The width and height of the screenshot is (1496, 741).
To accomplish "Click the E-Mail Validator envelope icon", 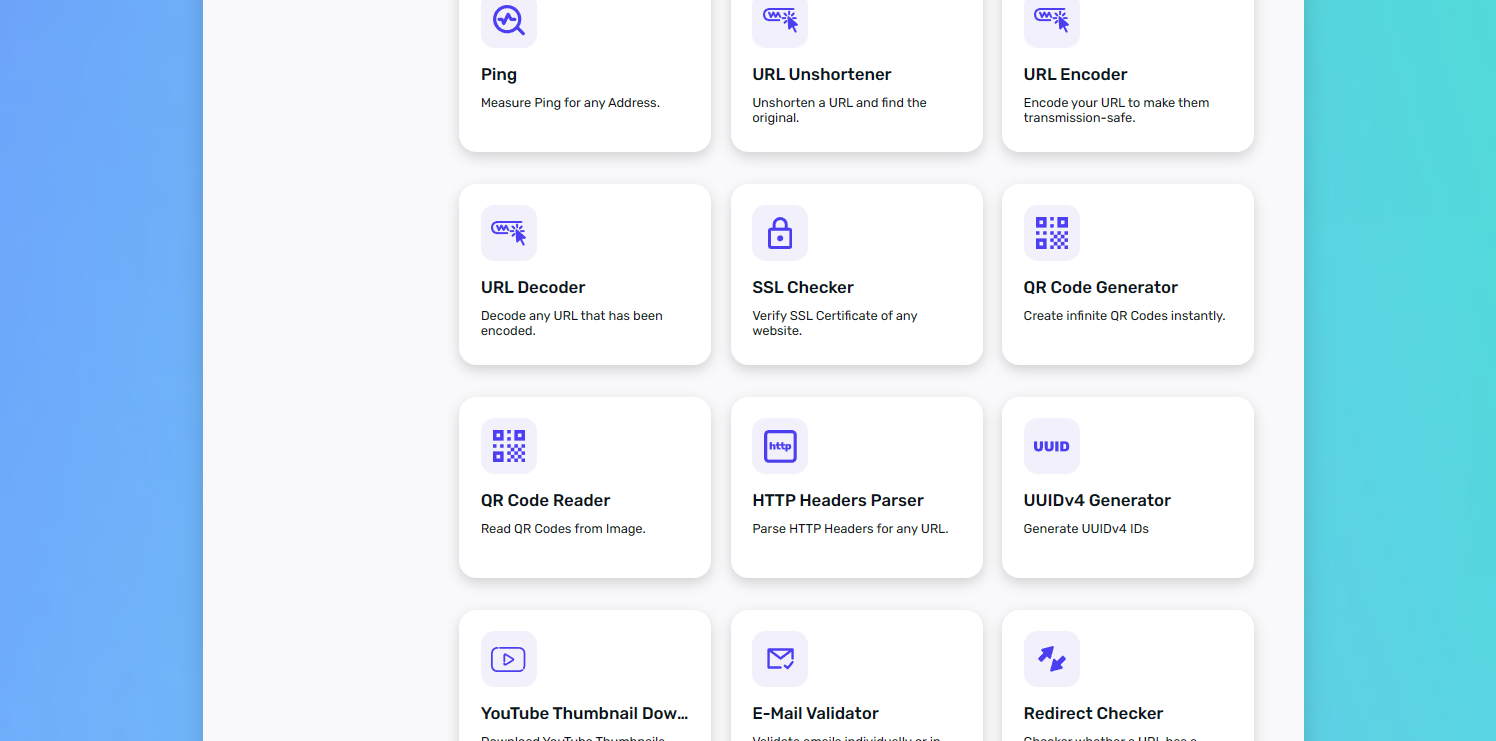I will 780,659.
